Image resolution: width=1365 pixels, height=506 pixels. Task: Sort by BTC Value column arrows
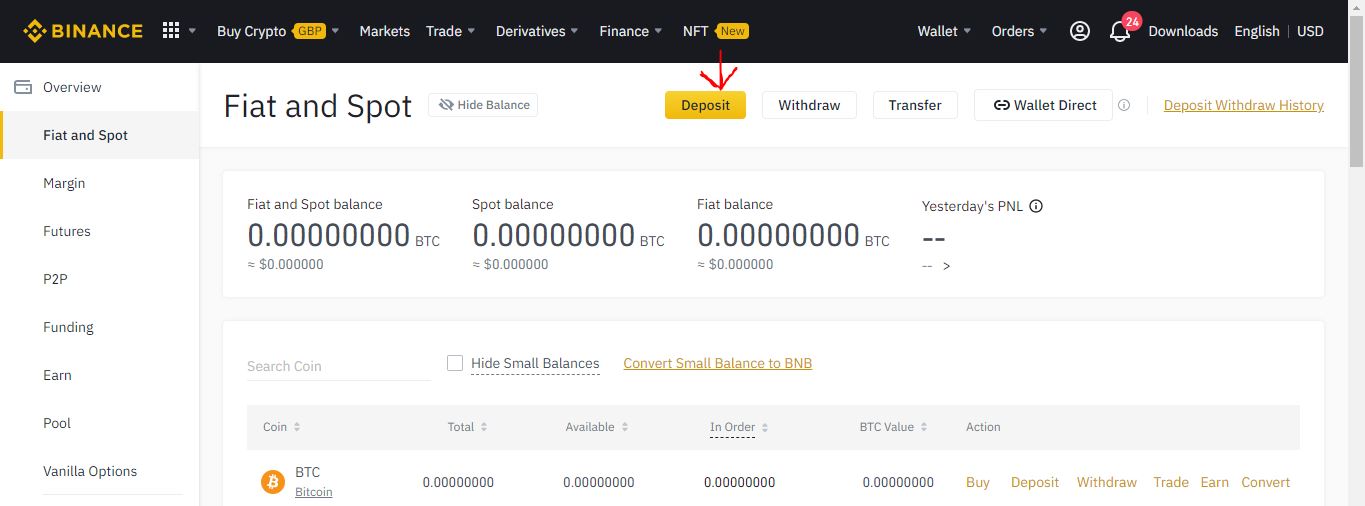tap(924, 427)
